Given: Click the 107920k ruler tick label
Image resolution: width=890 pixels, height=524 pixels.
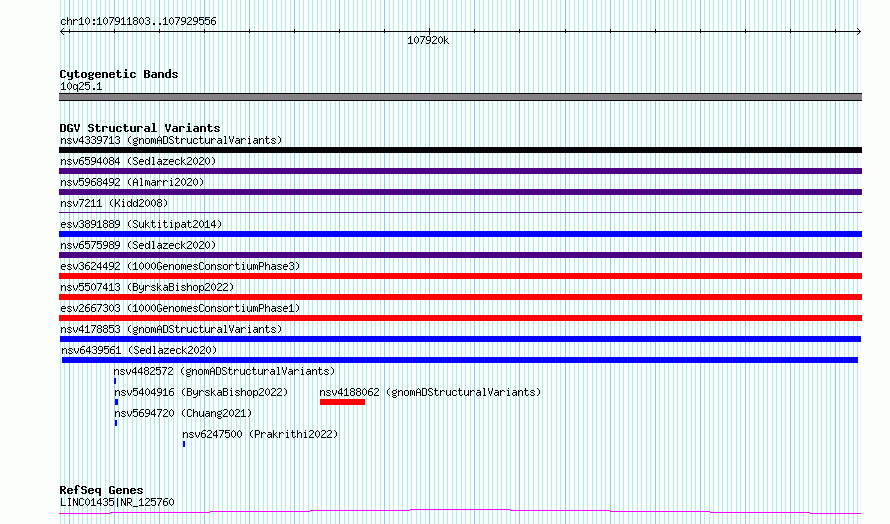Looking at the screenshot, I should point(428,40).
